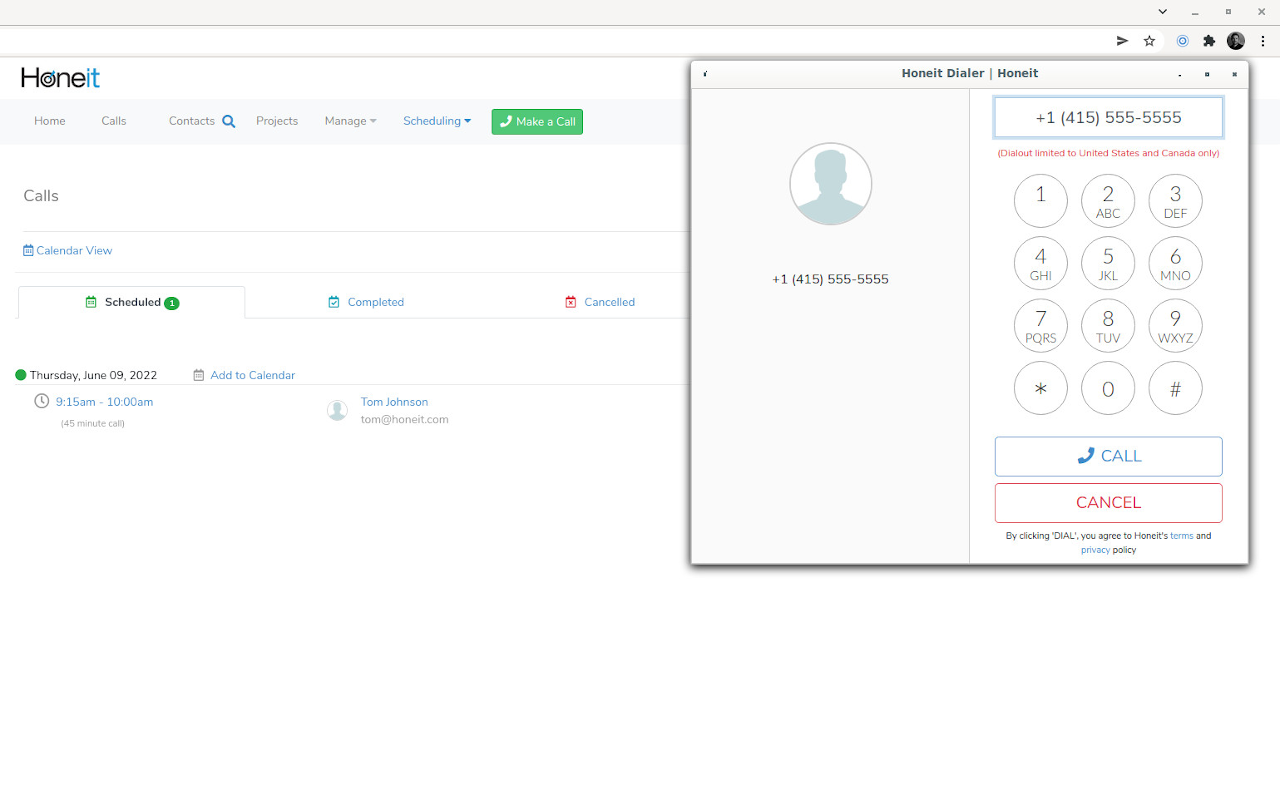This screenshot has height=800, width=1280.
Task: Open Tom Johnson contact link
Action: [394, 402]
